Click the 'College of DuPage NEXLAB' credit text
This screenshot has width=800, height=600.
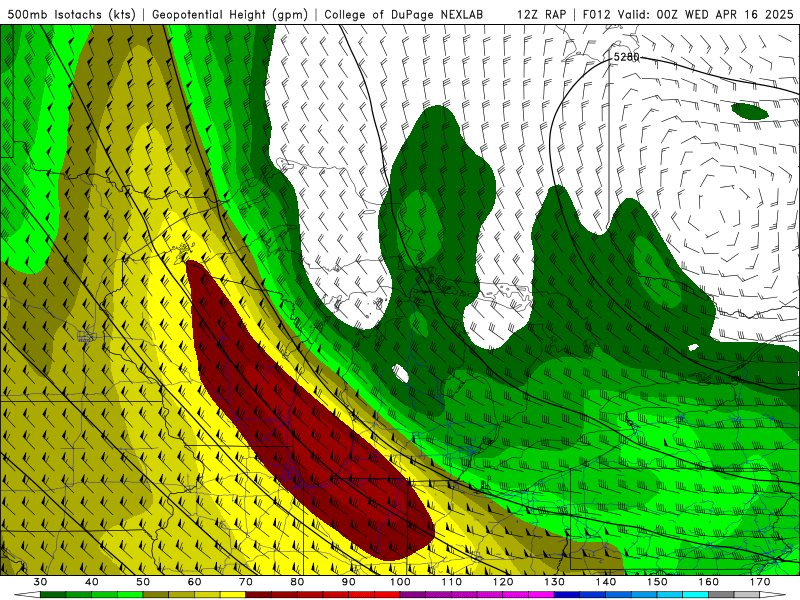(404, 15)
